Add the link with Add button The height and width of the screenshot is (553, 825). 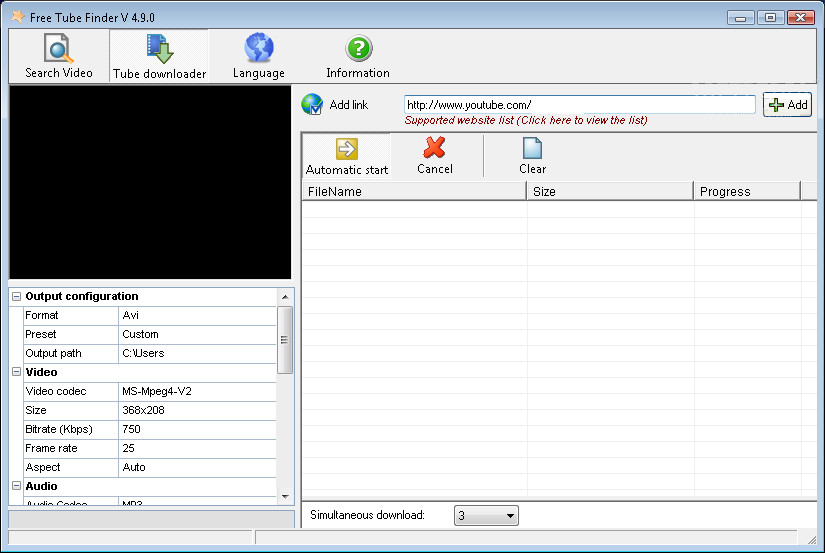[x=788, y=104]
